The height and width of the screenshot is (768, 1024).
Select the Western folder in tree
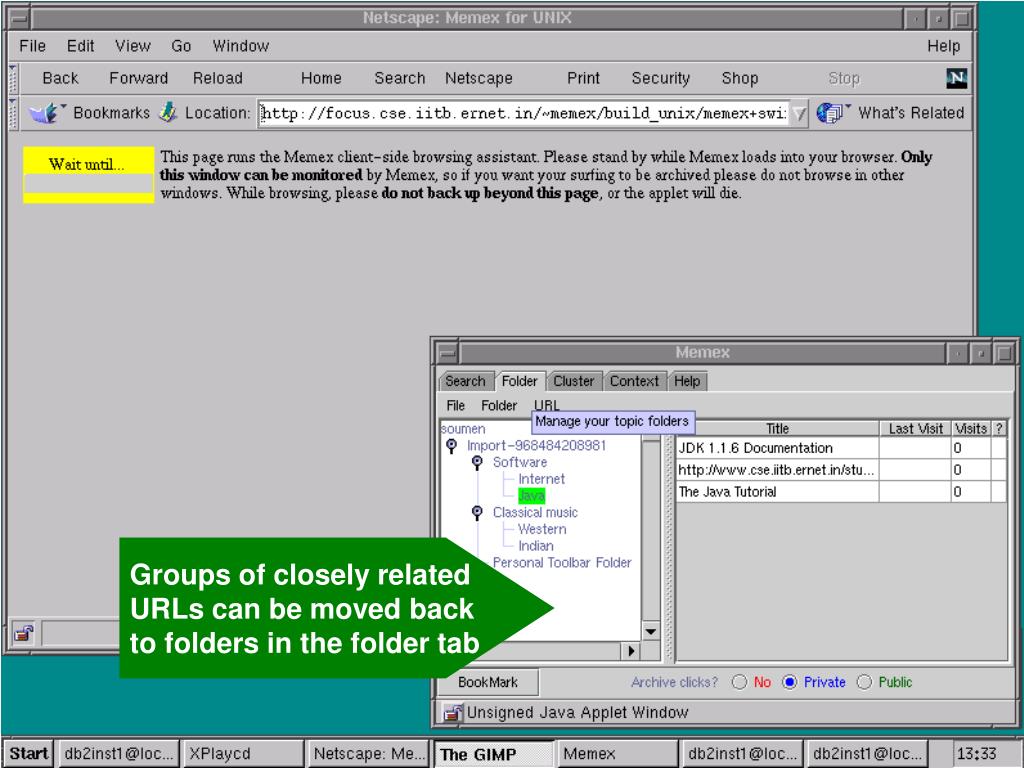(542, 529)
